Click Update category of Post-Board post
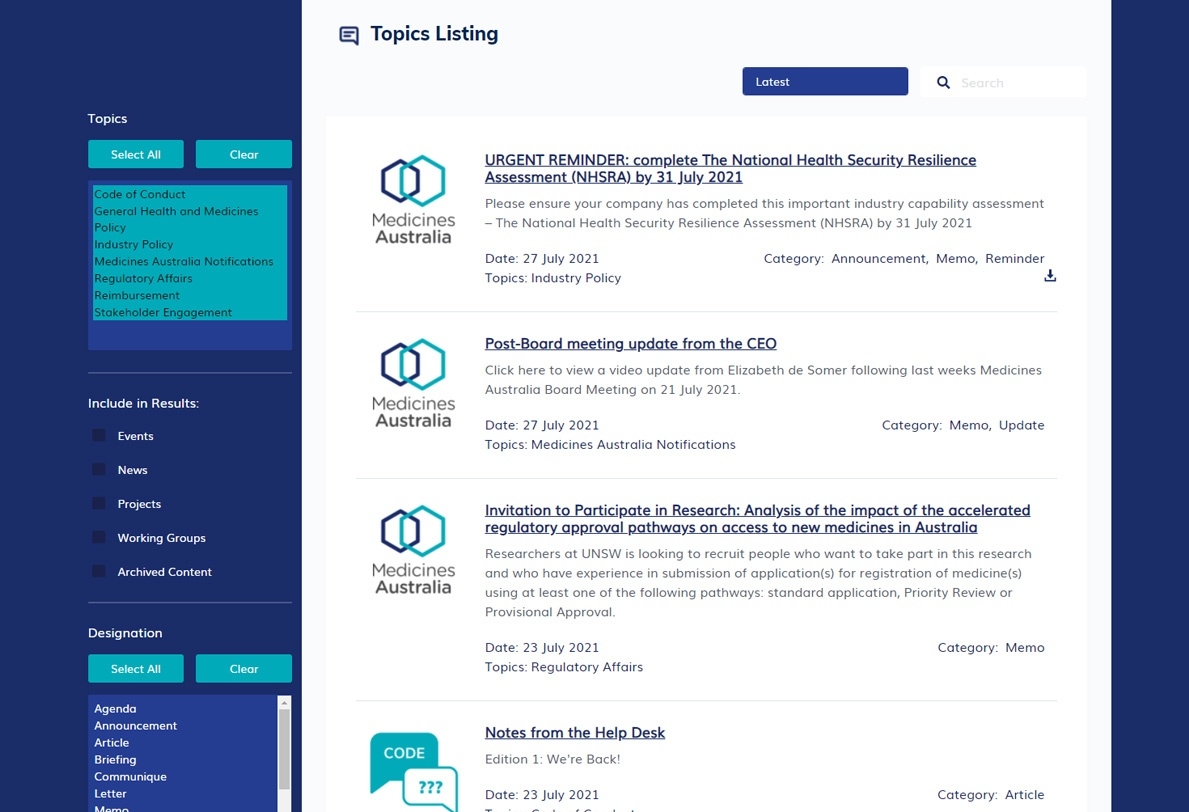Image resolution: width=1189 pixels, height=812 pixels. click(1021, 425)
